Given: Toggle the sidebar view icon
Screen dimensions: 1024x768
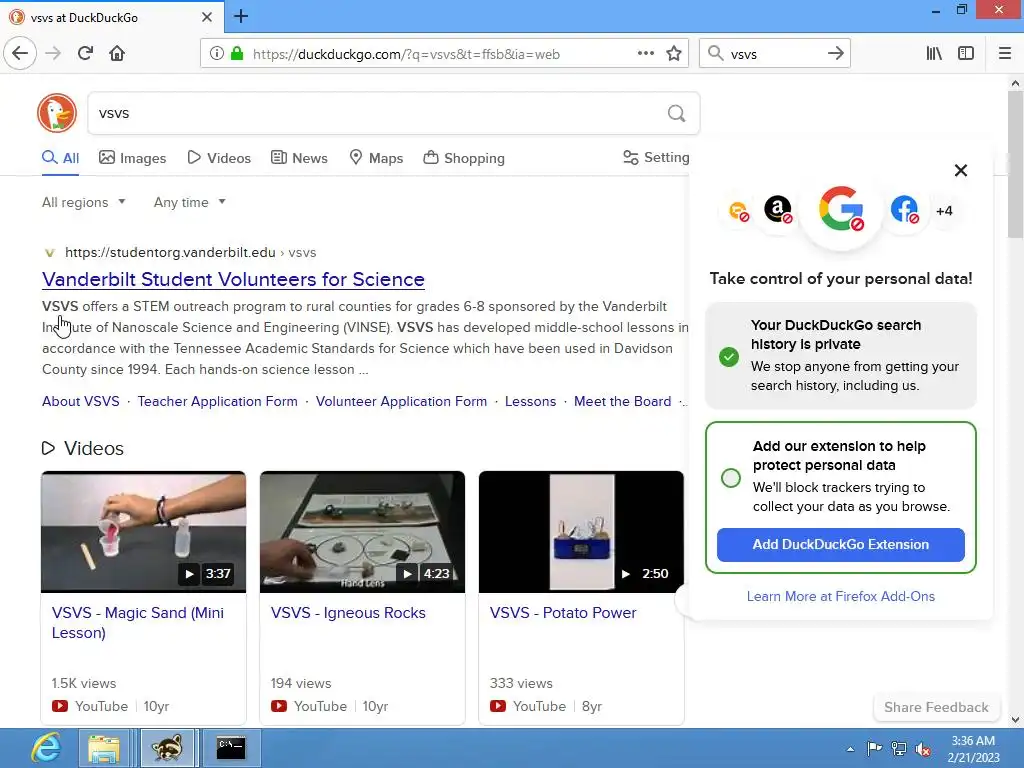Looking at the screenshot, I should [x=966, y=54].
